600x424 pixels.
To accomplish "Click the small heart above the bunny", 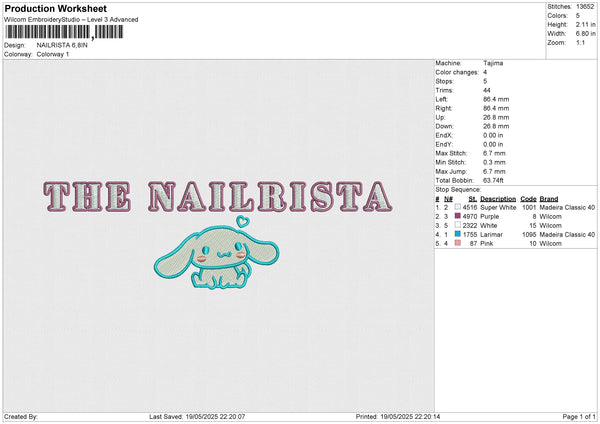I will click(x=242, y=221).
